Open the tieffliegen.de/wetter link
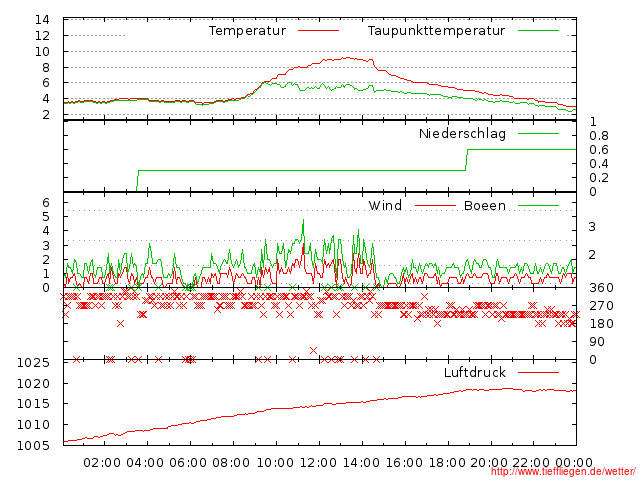Viewport: 640px width, 480px height. pyautogui.click(x=563, y=472)
